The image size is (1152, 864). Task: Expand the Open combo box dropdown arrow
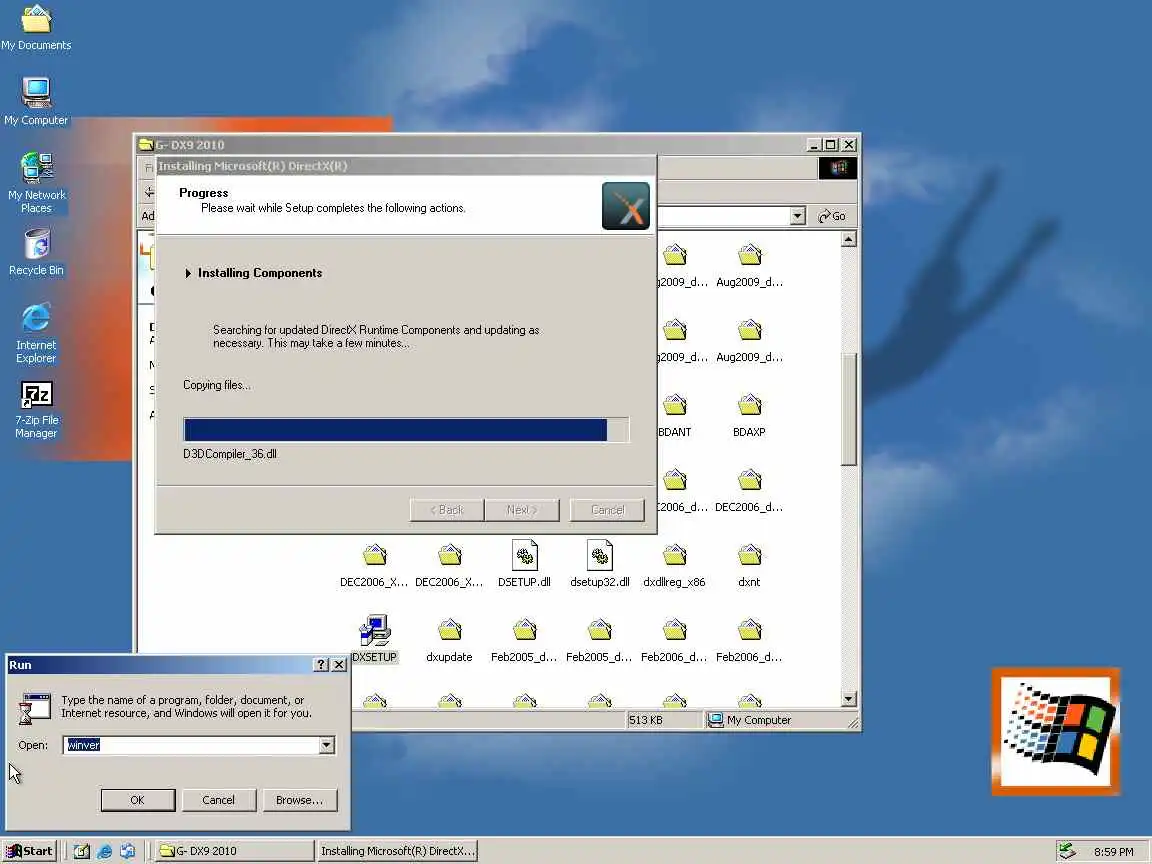[326, 745]
